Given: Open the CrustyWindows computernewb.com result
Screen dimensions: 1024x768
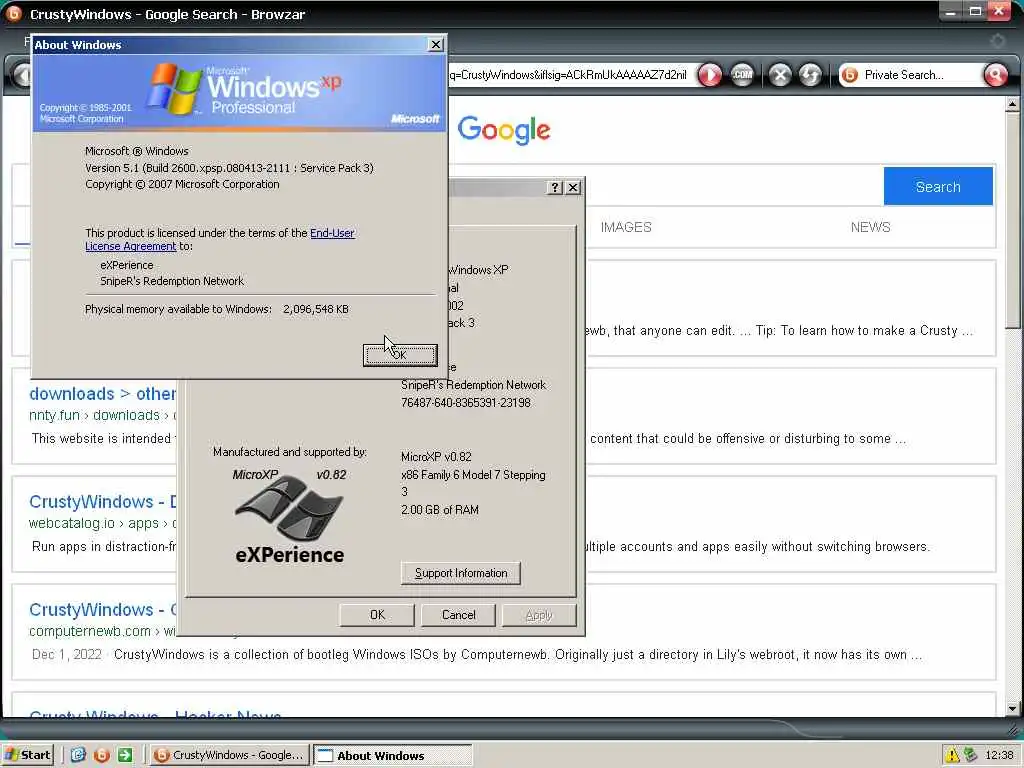Looking at the screenshot, I should point(103,609).
